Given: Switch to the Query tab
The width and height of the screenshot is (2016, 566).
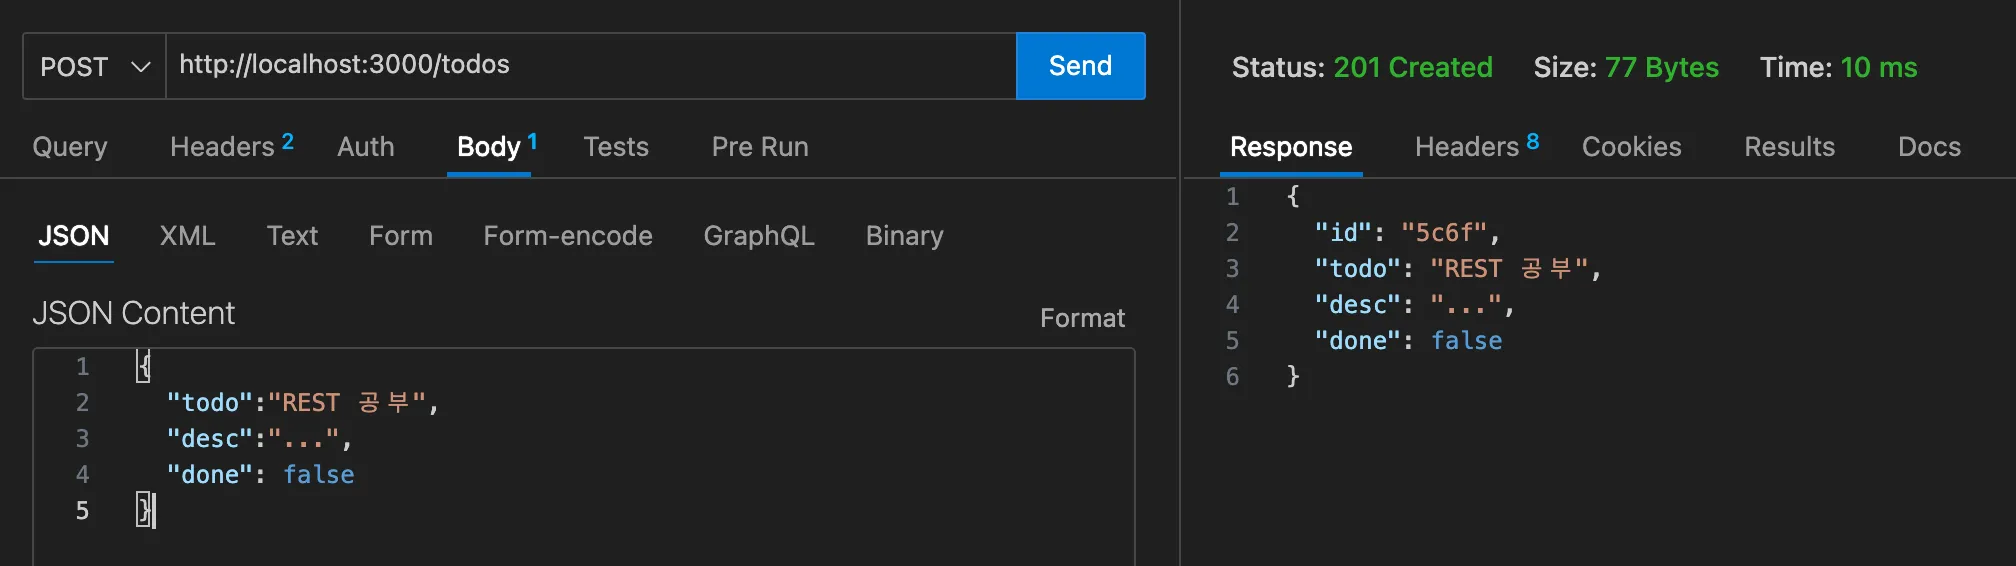Looking at the screenshot, I should tap(70, 147).
